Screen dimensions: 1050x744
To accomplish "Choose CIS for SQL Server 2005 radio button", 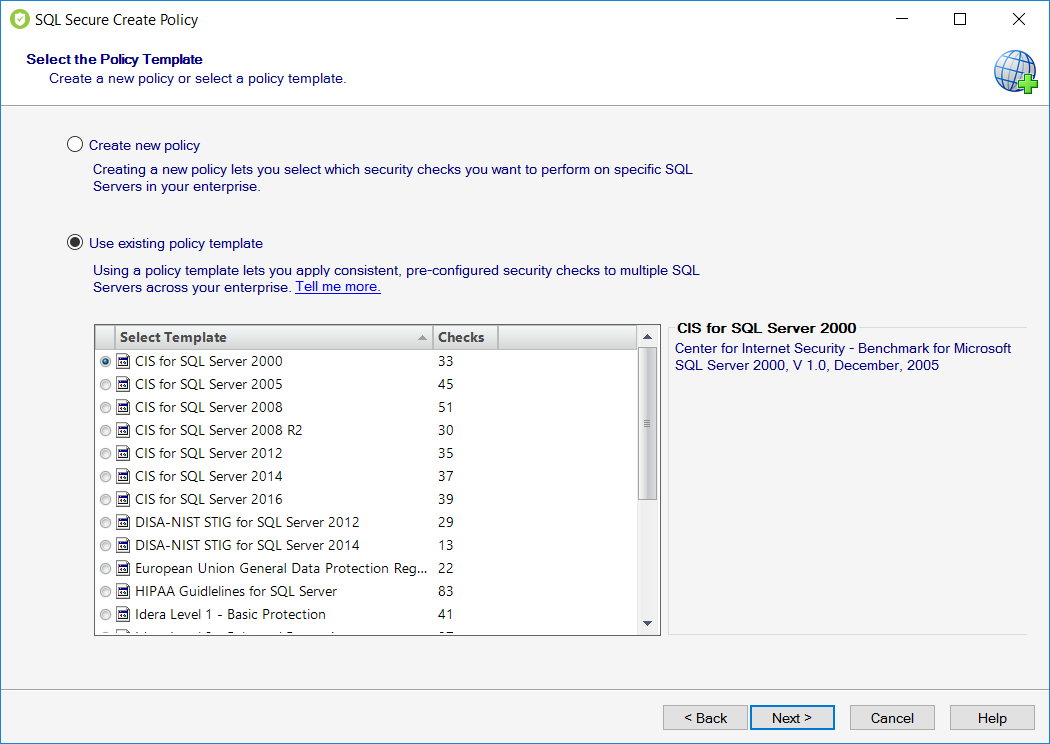I will pos(105,384).
